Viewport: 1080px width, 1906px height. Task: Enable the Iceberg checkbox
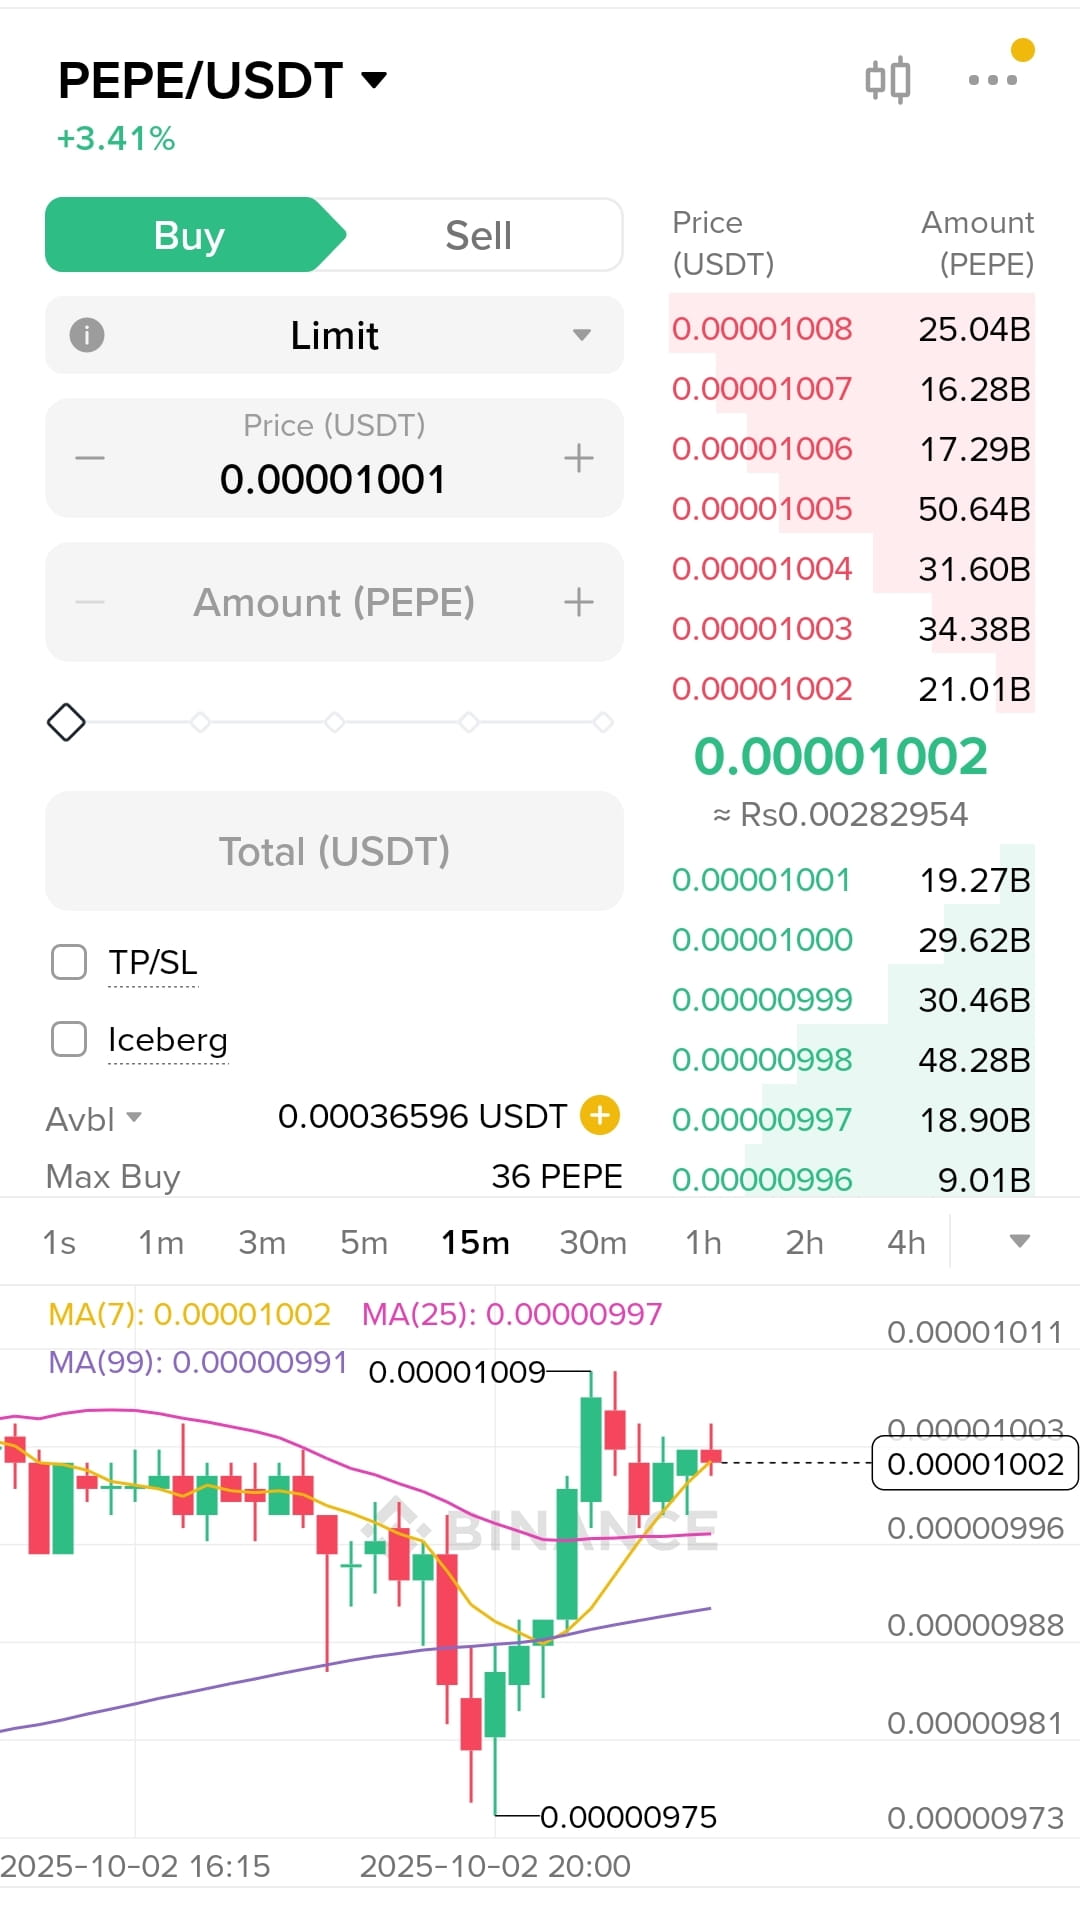tap(69, 1039)
